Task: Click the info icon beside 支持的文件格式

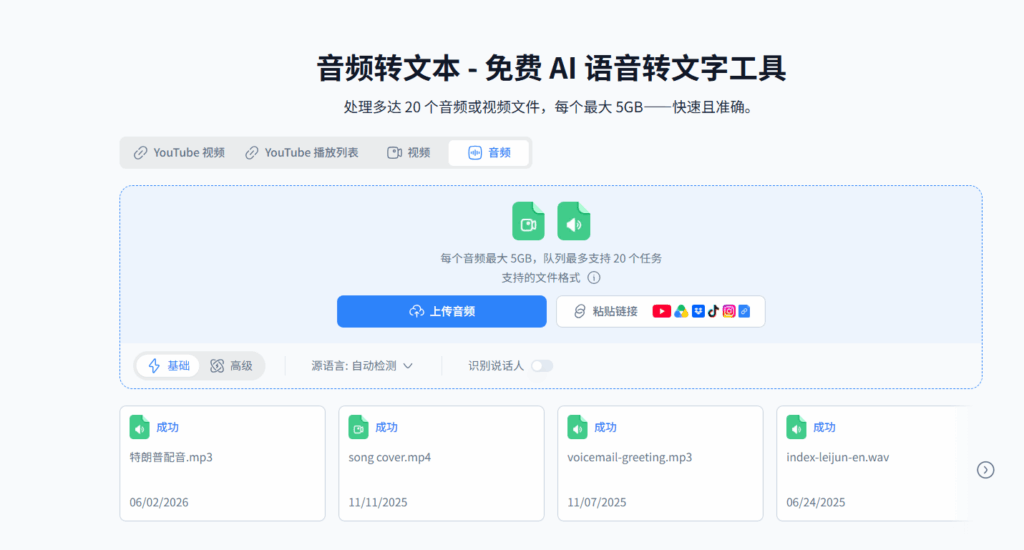Action: click(x=594, y=278)
